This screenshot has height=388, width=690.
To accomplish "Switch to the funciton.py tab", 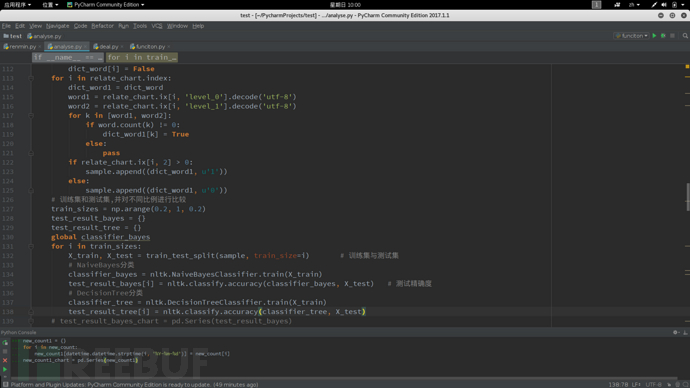I will click(x=150, y=47).
